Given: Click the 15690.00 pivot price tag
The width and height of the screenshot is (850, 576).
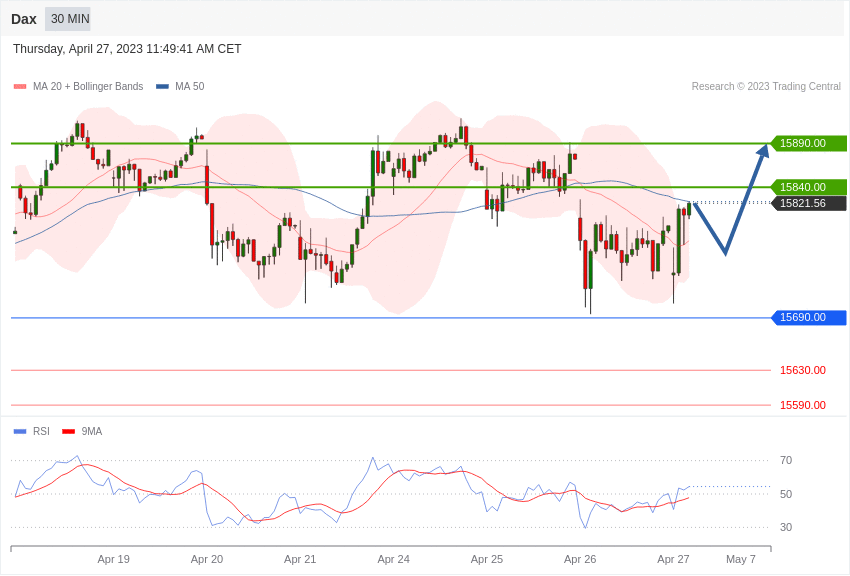Looking at the screenshot, I should 808,318.
